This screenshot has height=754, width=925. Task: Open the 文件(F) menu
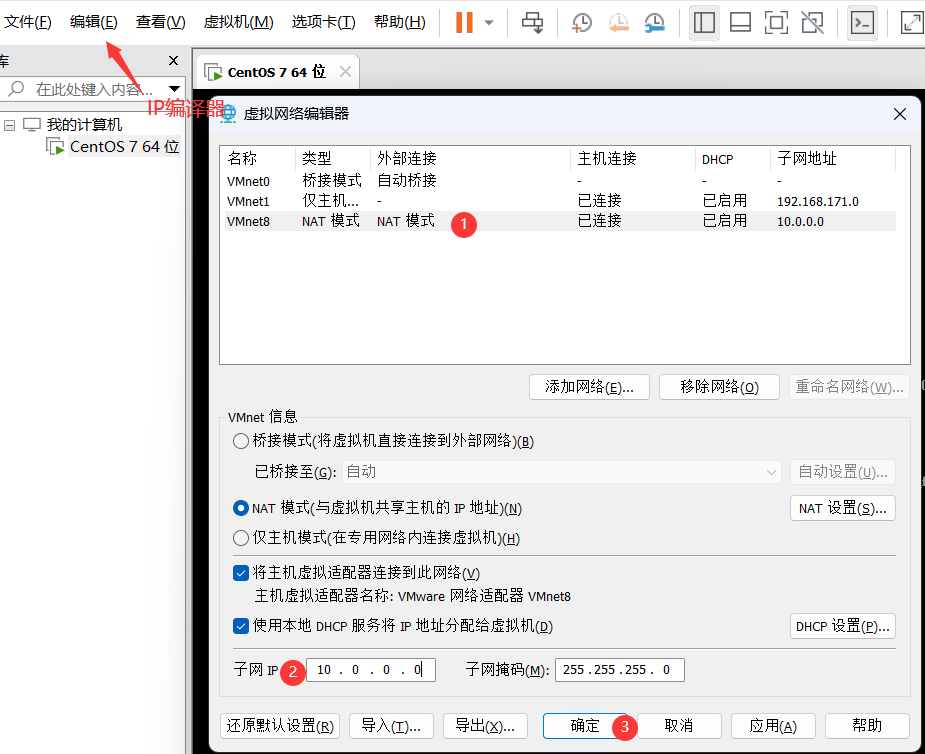click(28, 22)
